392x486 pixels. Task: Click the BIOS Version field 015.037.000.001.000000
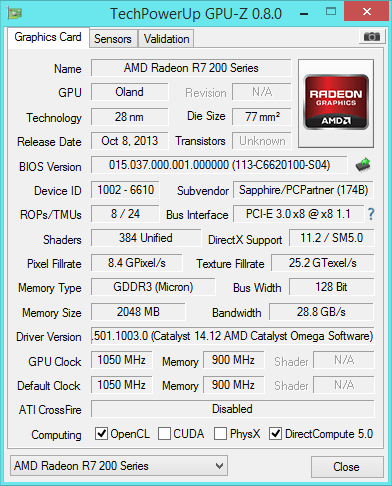pyautogui.click(x=219, y=165)
